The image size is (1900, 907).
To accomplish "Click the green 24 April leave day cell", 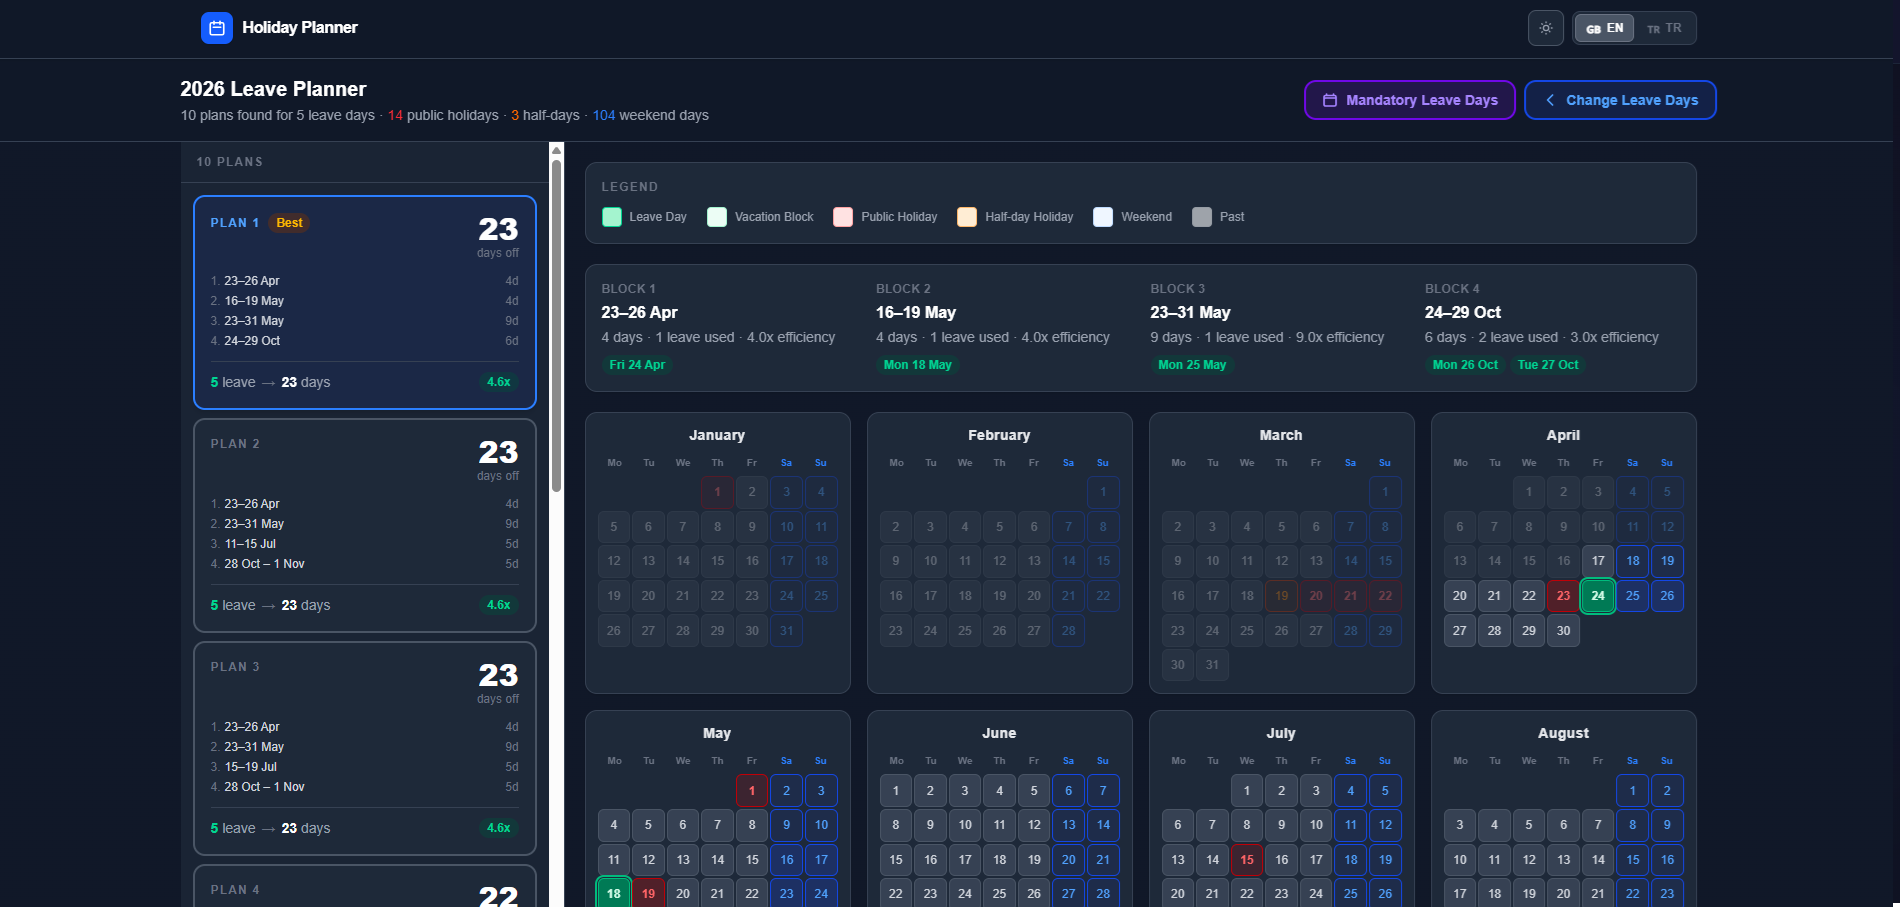I will coord(1597,595).
